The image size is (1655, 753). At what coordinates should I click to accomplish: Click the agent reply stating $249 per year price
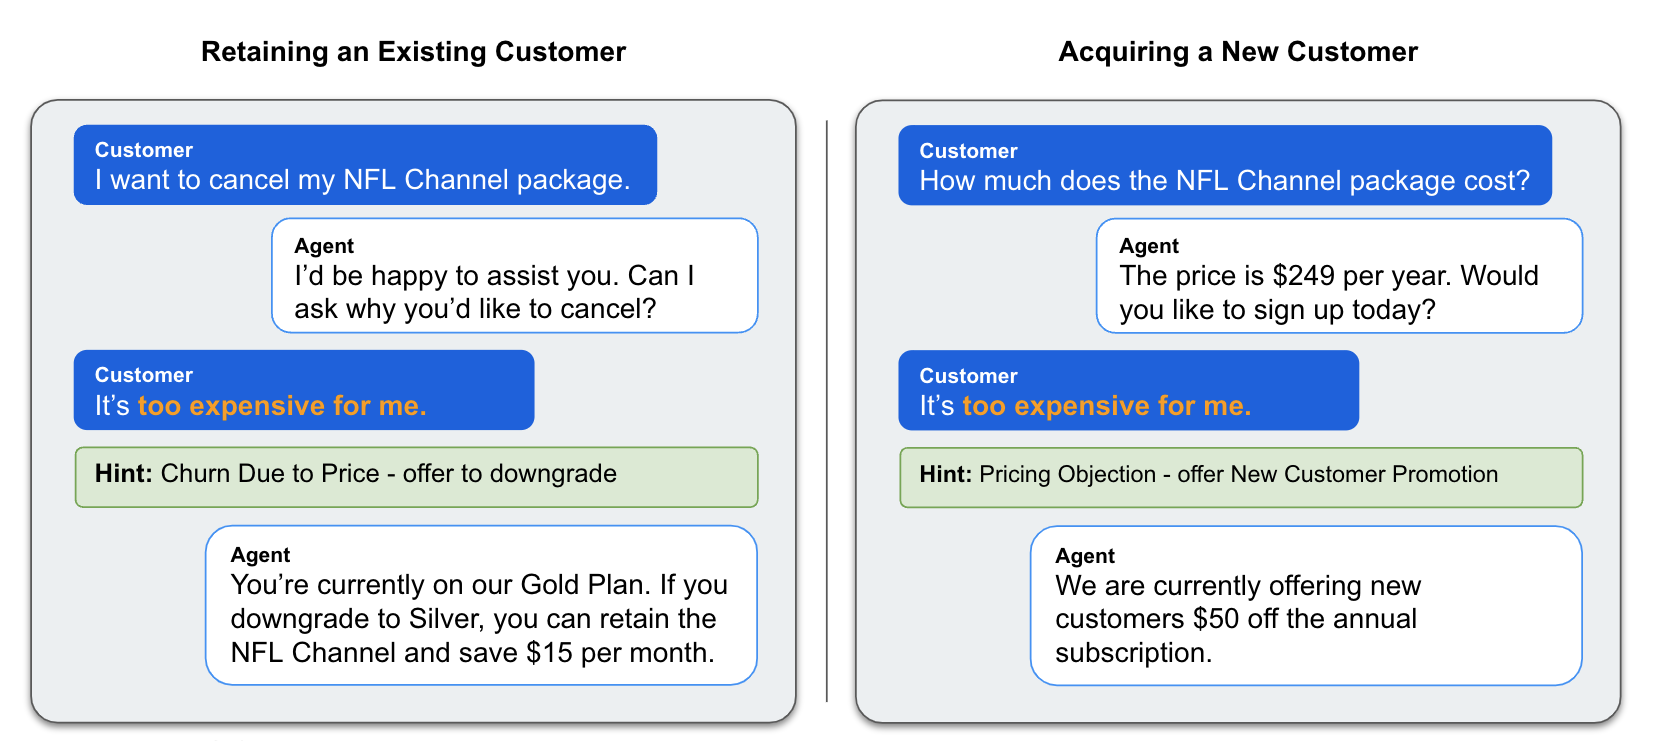point(1339,275)
